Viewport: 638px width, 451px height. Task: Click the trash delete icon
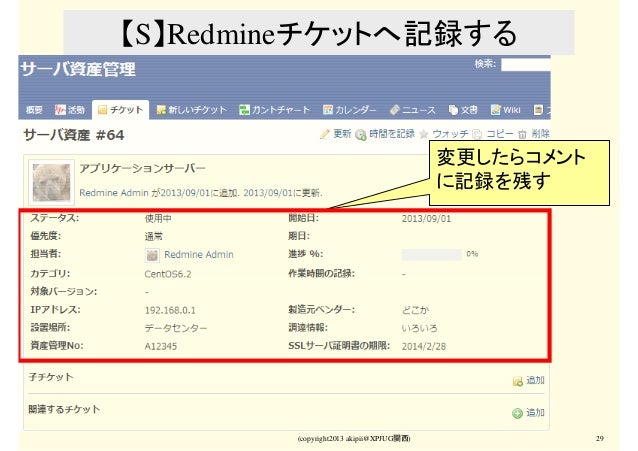click(x=522, y=134)
